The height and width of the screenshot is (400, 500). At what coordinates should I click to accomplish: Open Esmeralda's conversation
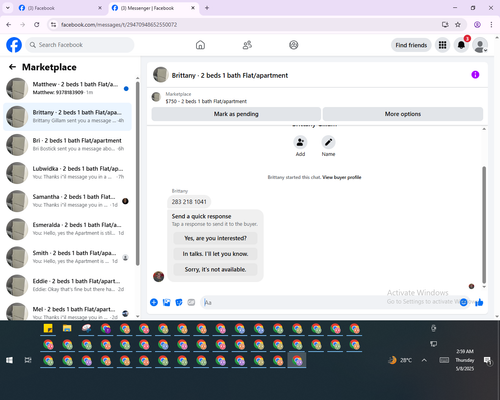tap(68, 229)
